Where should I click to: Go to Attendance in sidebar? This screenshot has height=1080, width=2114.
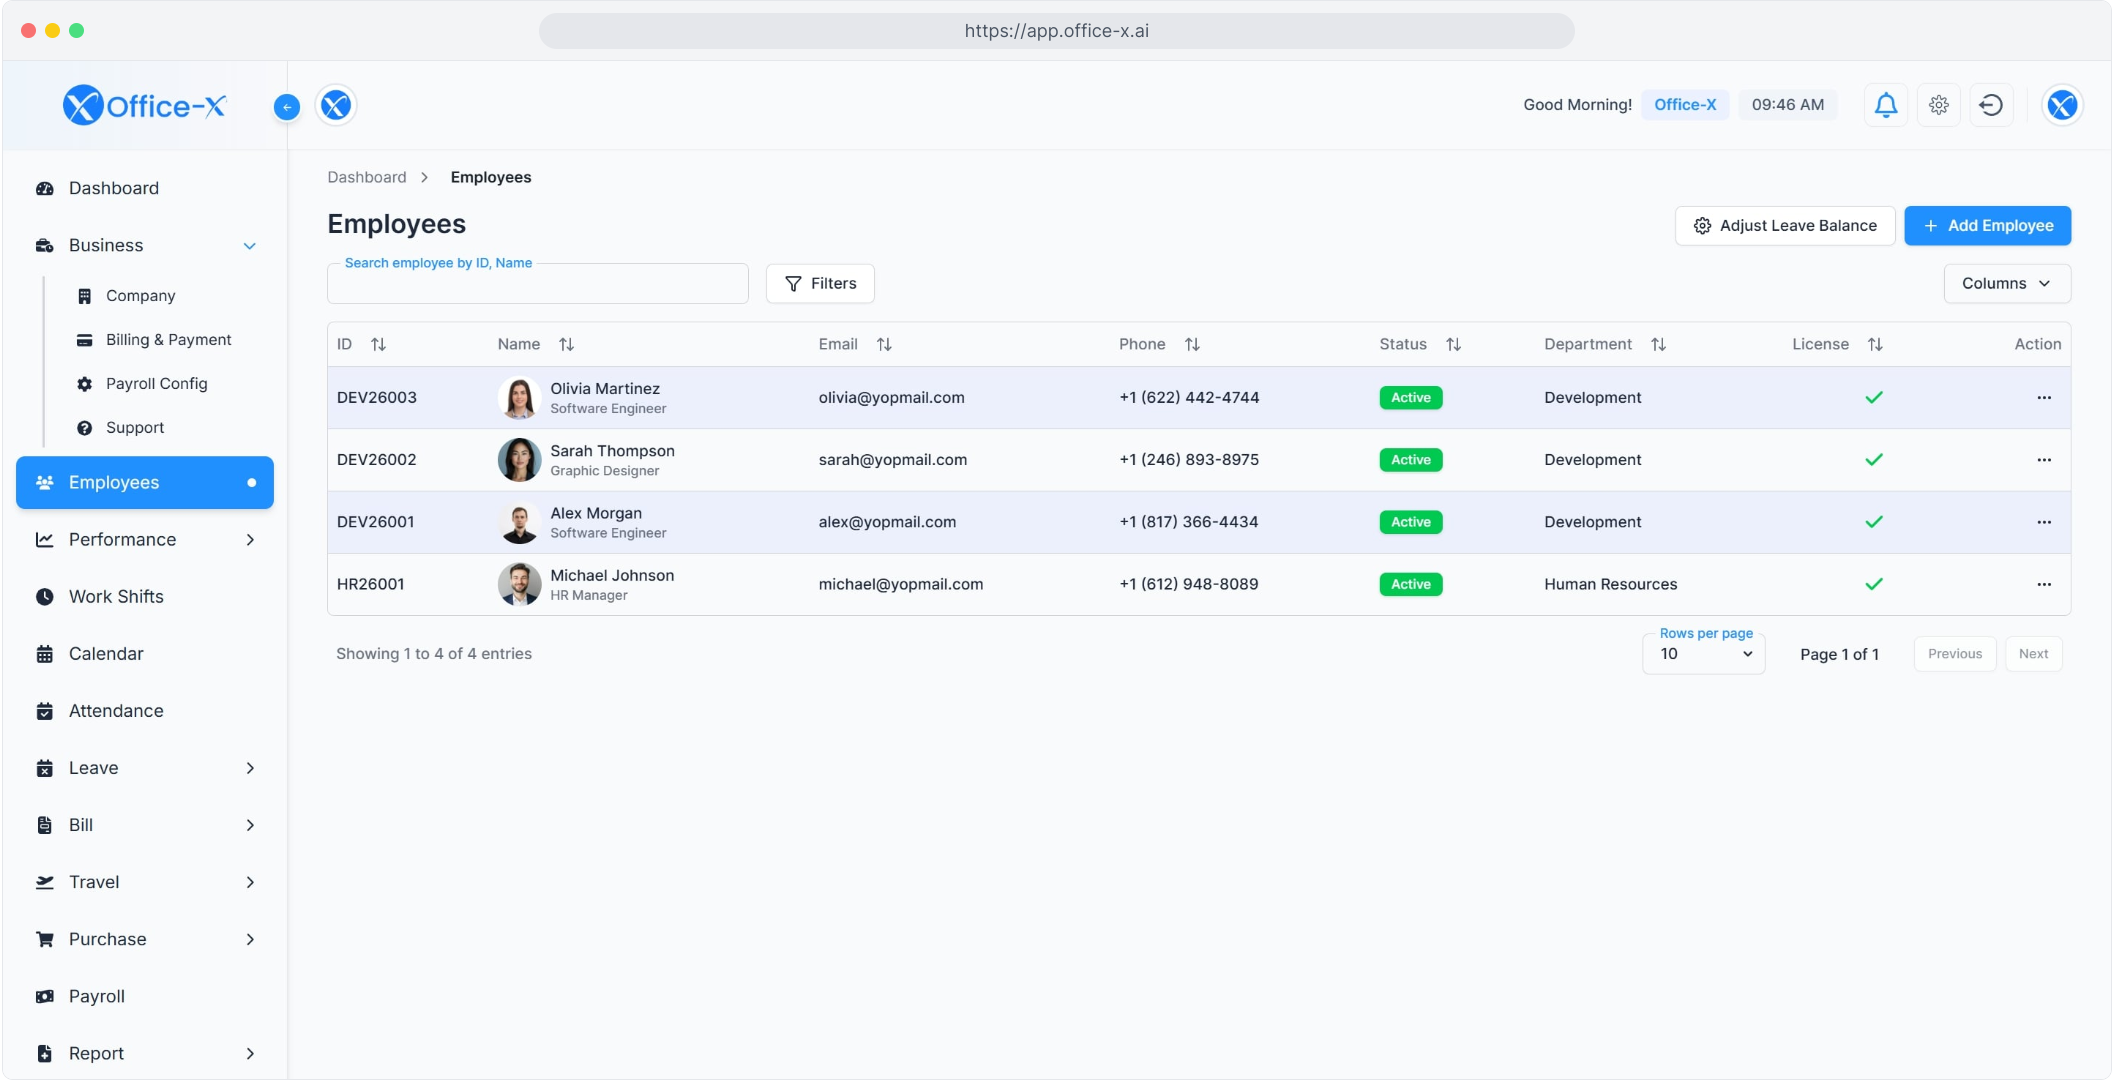point(116,711)
